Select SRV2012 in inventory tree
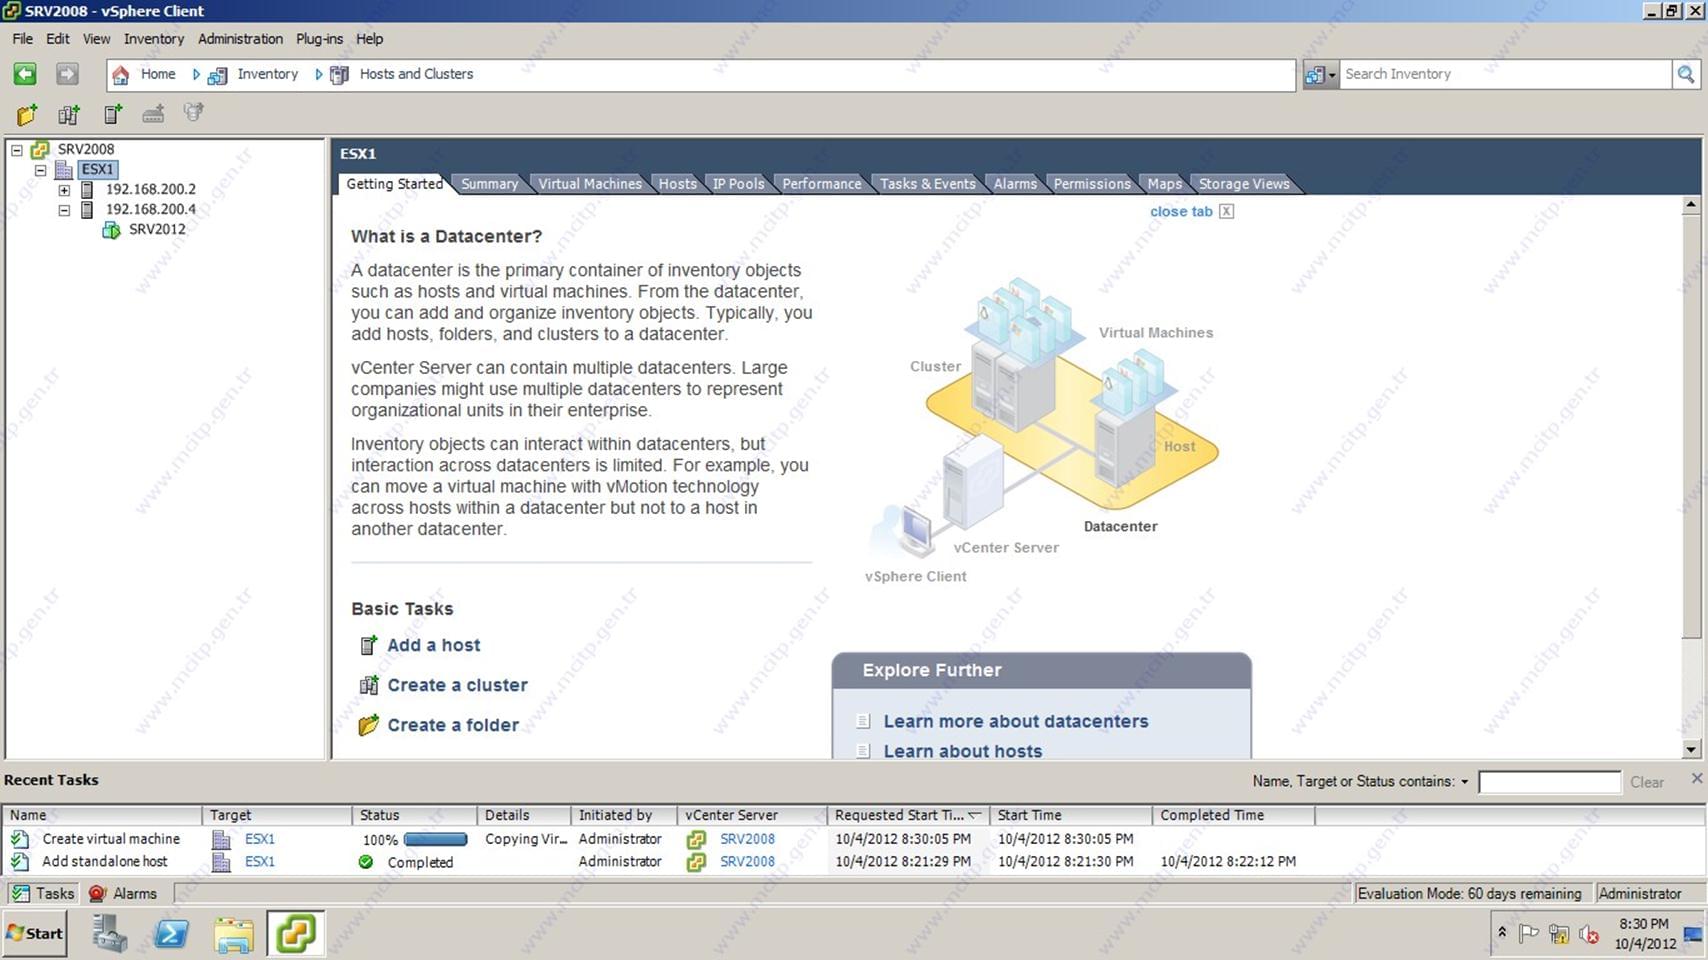 (156, 229)
